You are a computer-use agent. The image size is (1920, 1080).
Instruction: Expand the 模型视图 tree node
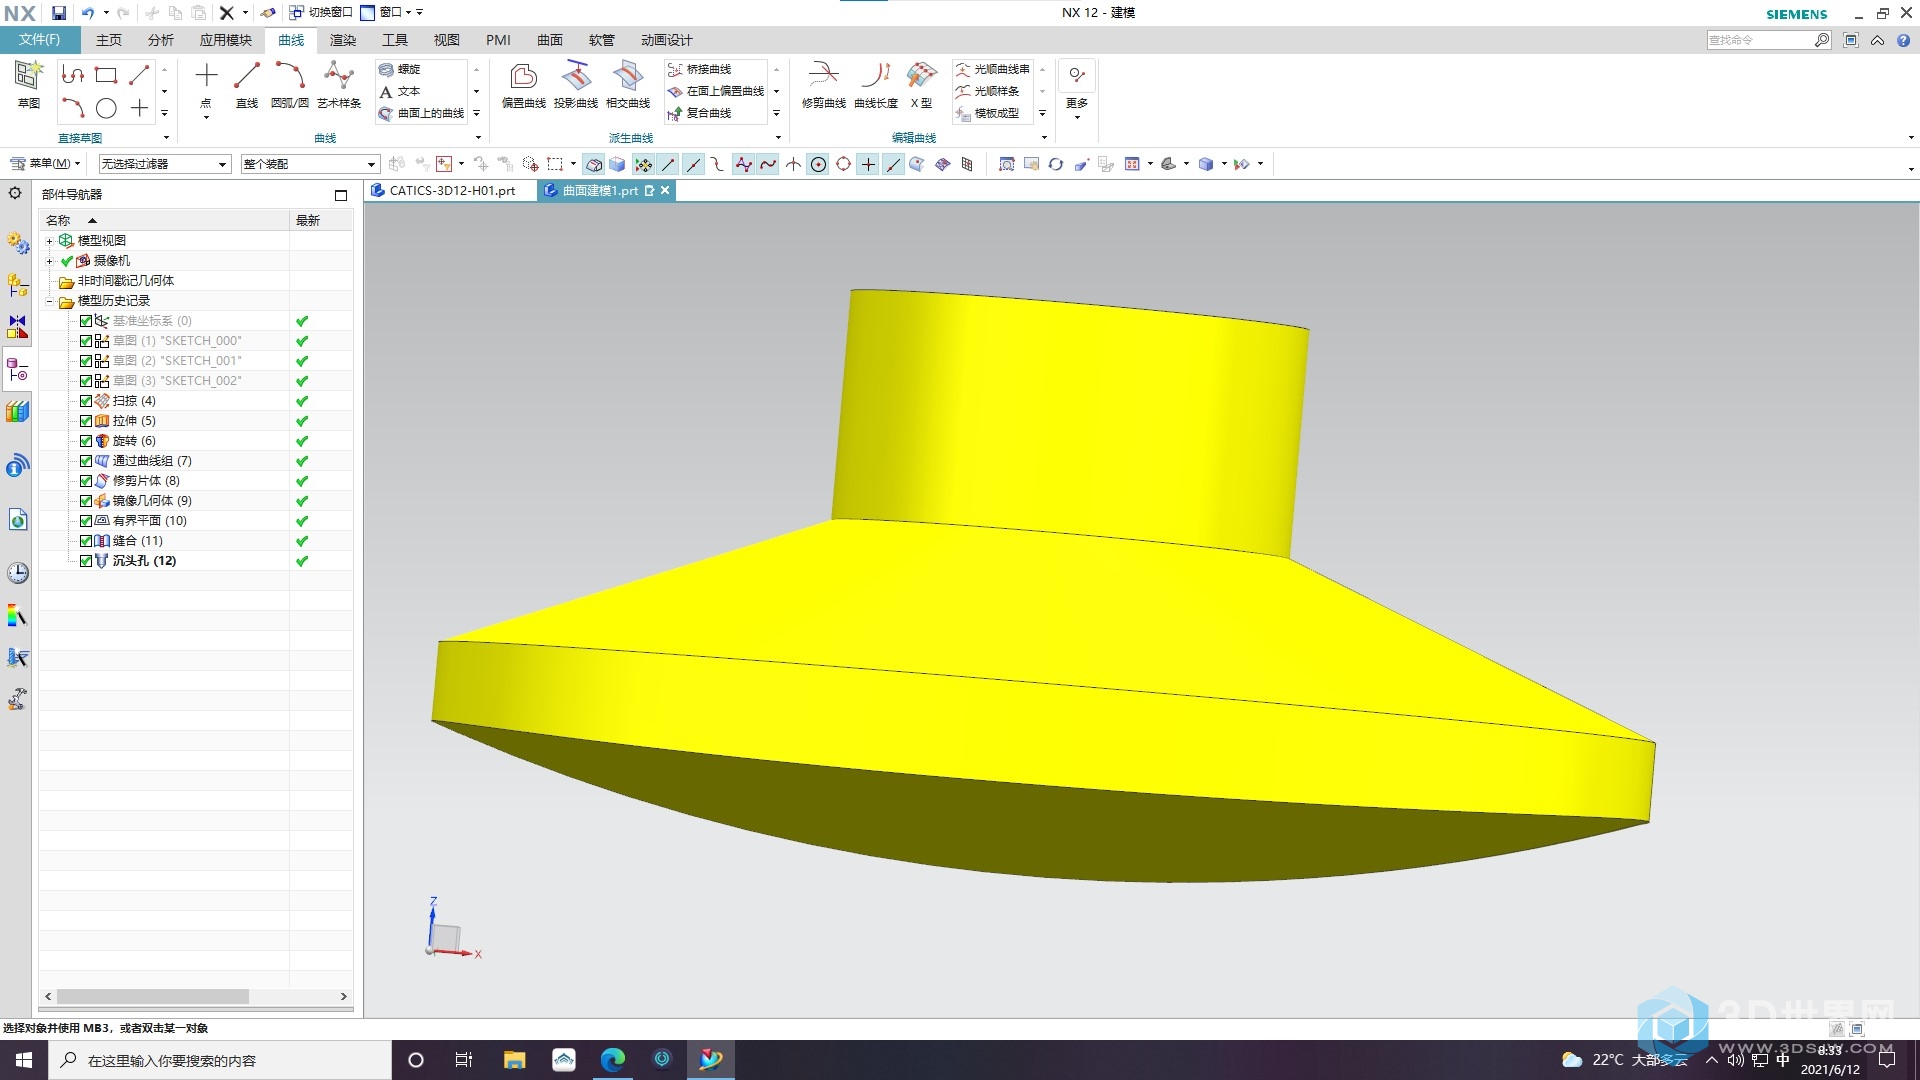49,241
